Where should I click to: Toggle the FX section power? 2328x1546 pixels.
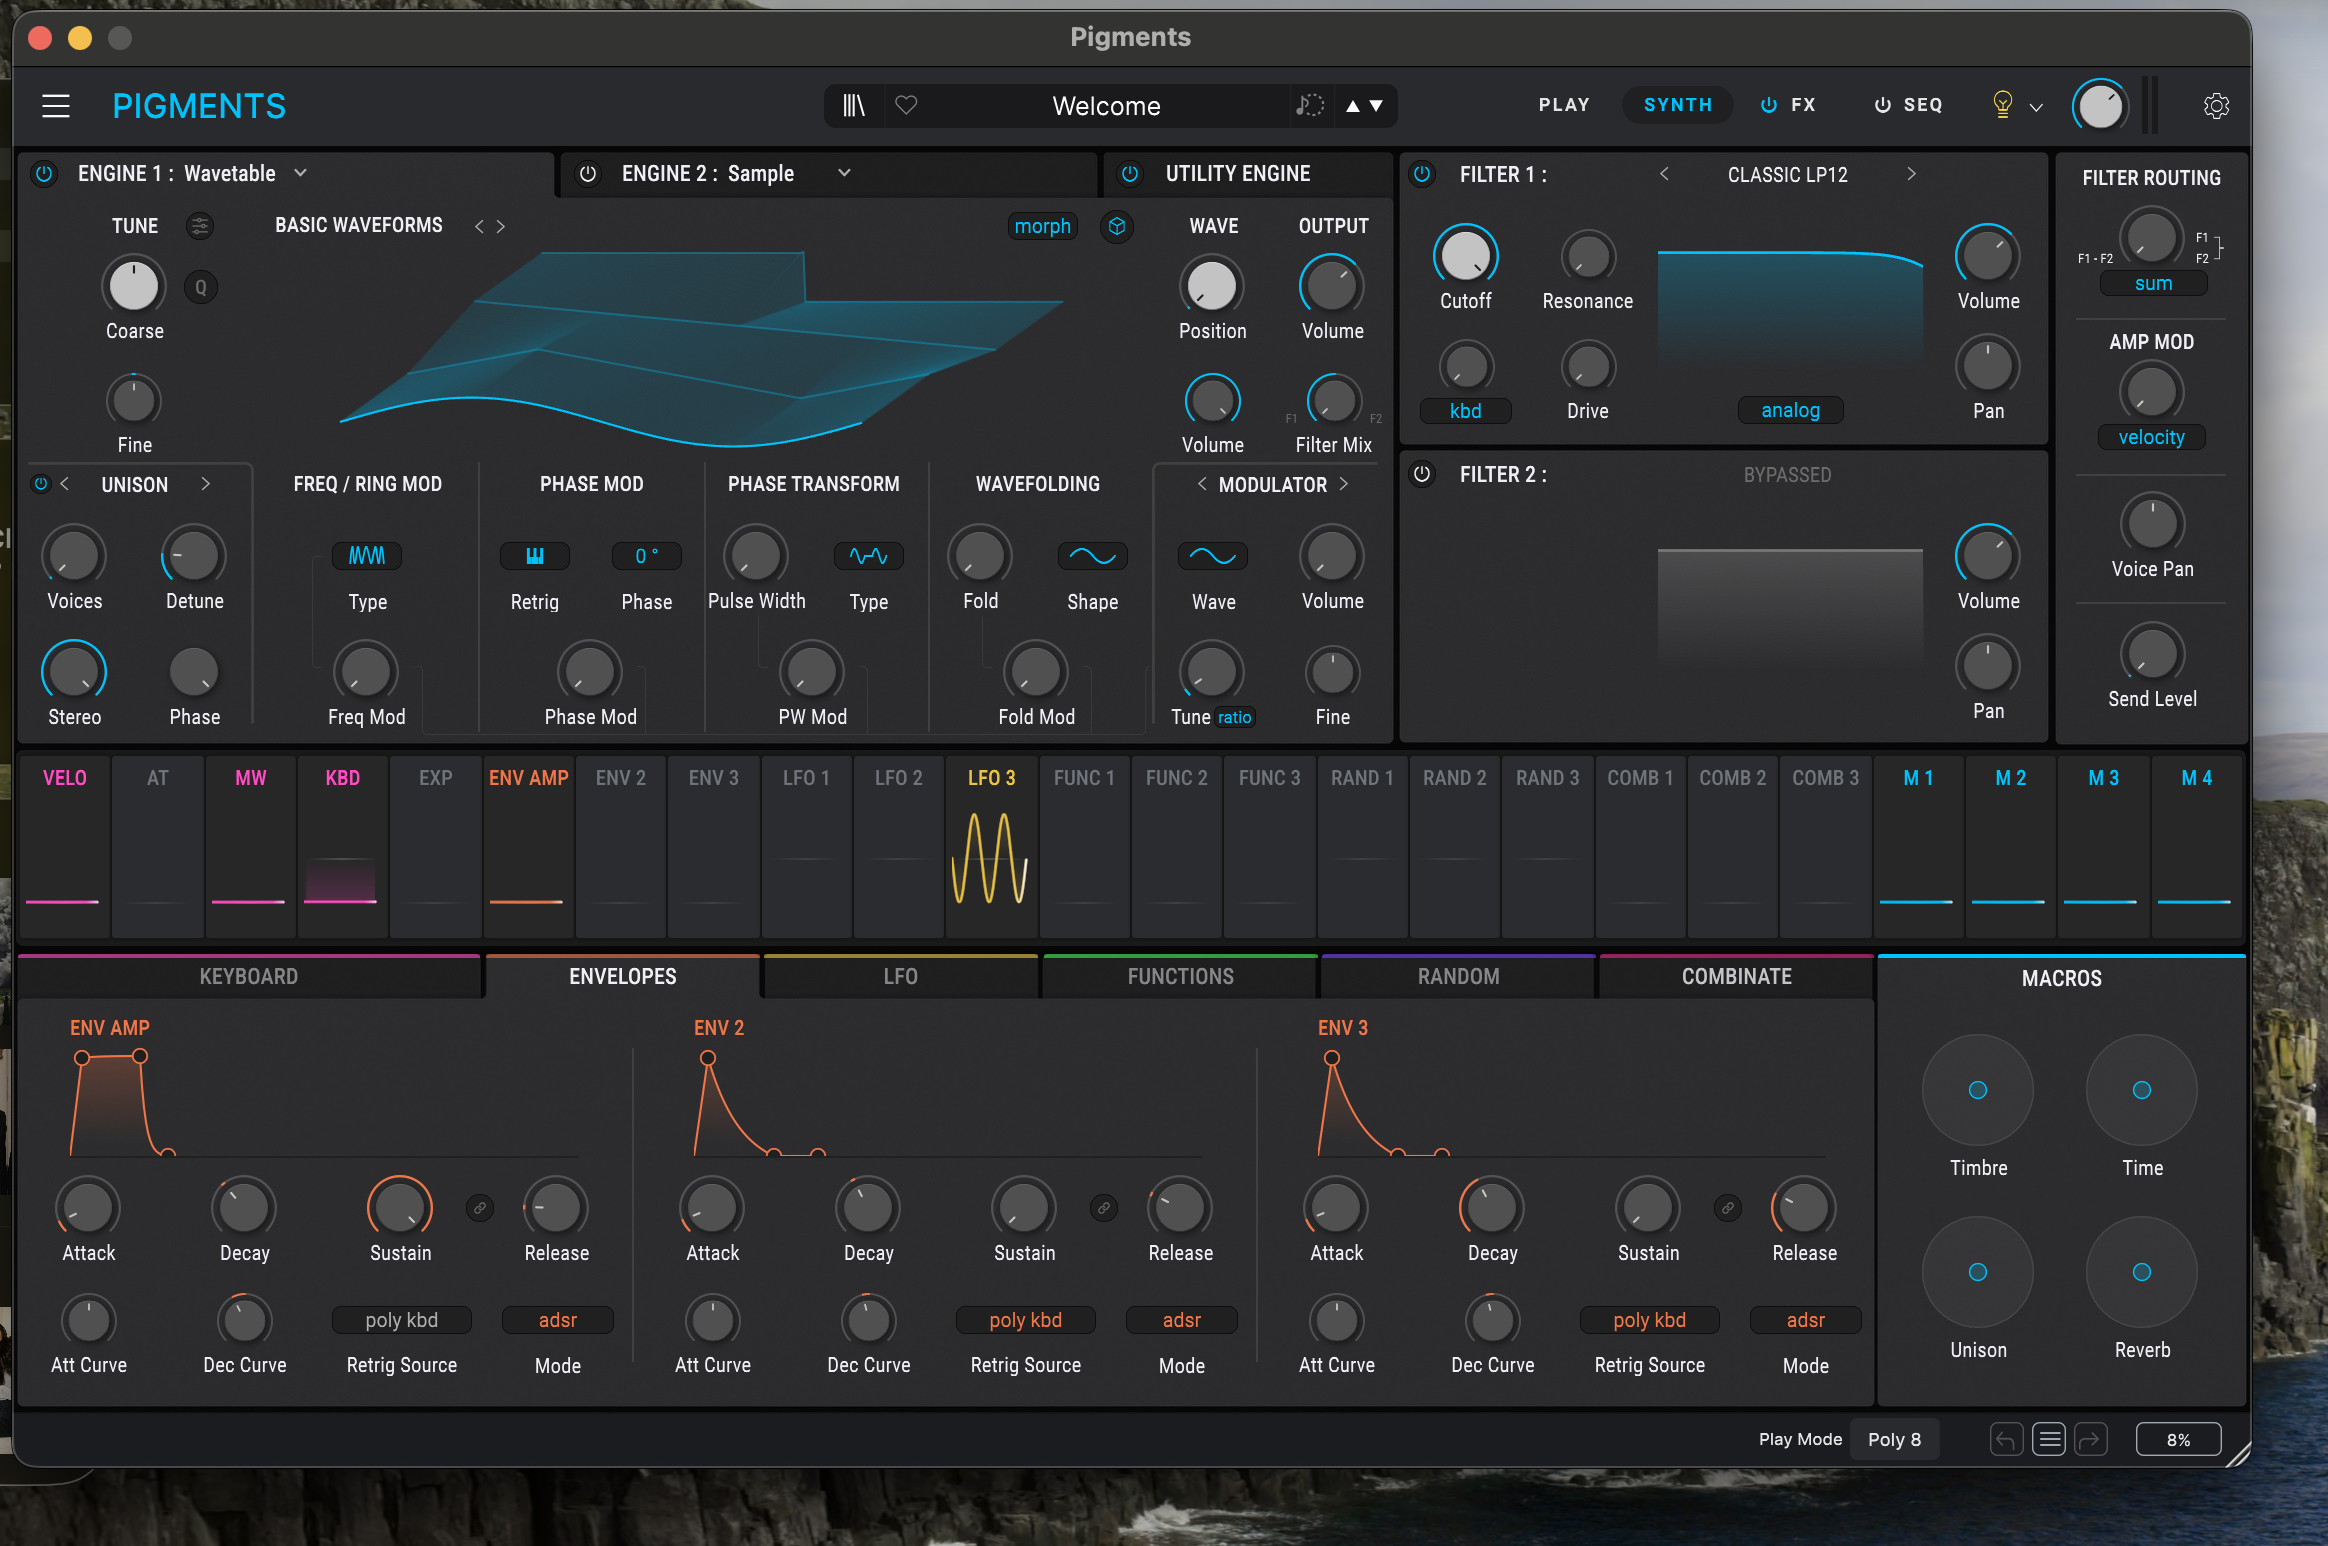(1769, 105)
